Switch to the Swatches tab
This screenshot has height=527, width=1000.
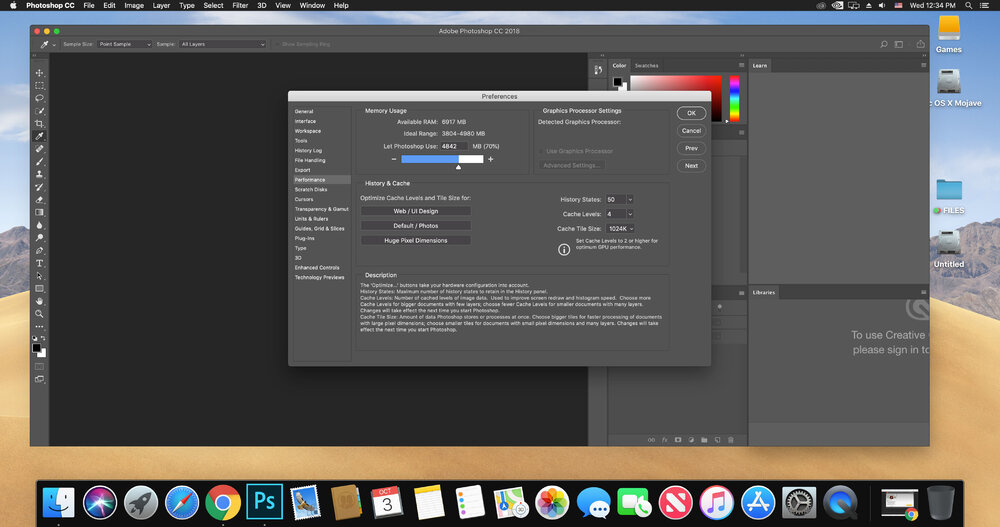647,65
